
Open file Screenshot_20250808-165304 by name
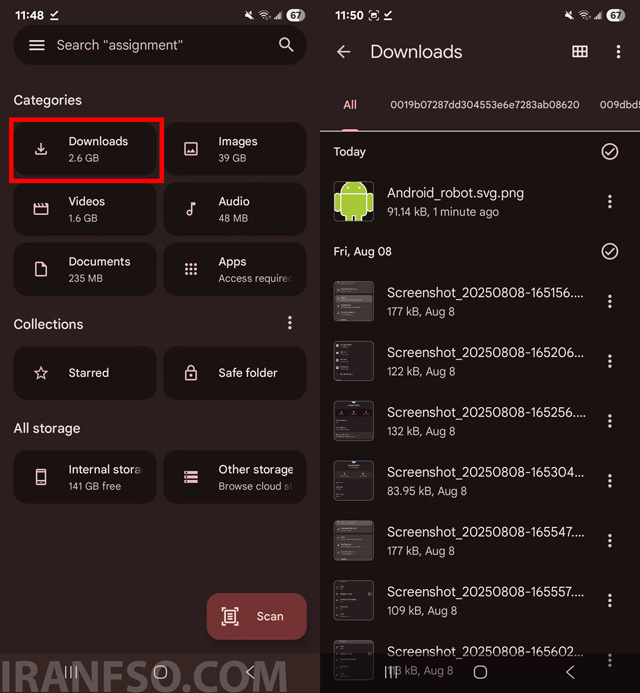click(485, 472)
